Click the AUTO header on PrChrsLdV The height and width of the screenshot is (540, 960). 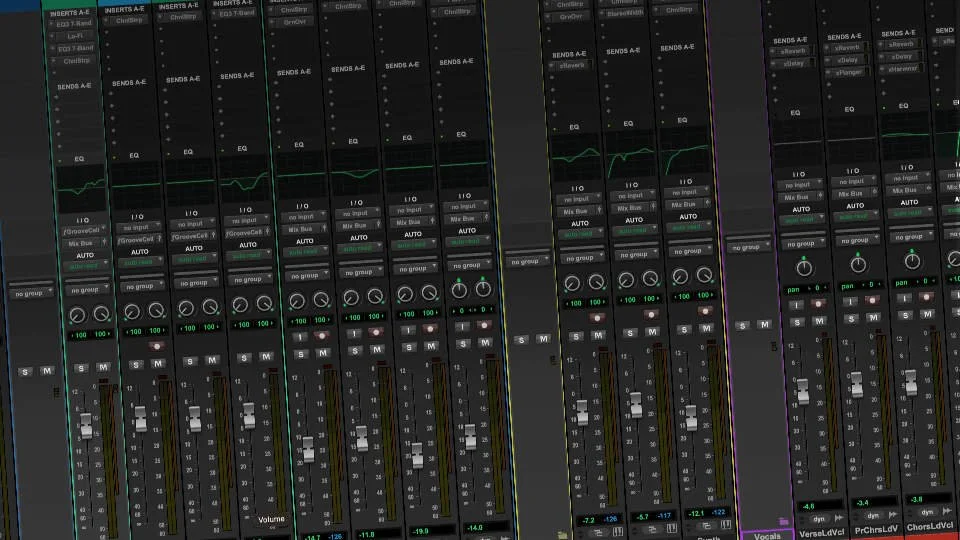(855, 206)
